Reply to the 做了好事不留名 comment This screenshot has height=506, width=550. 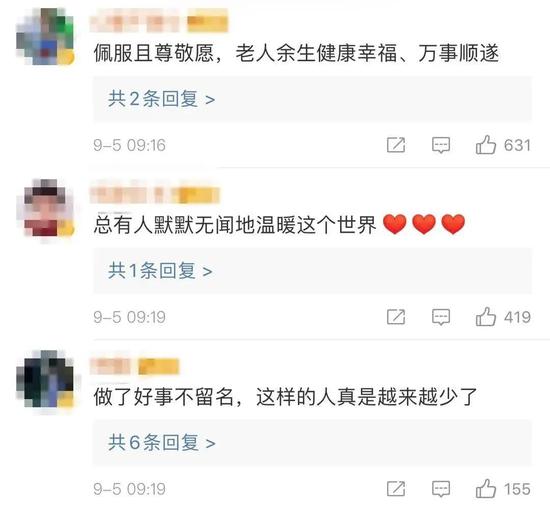441,489
